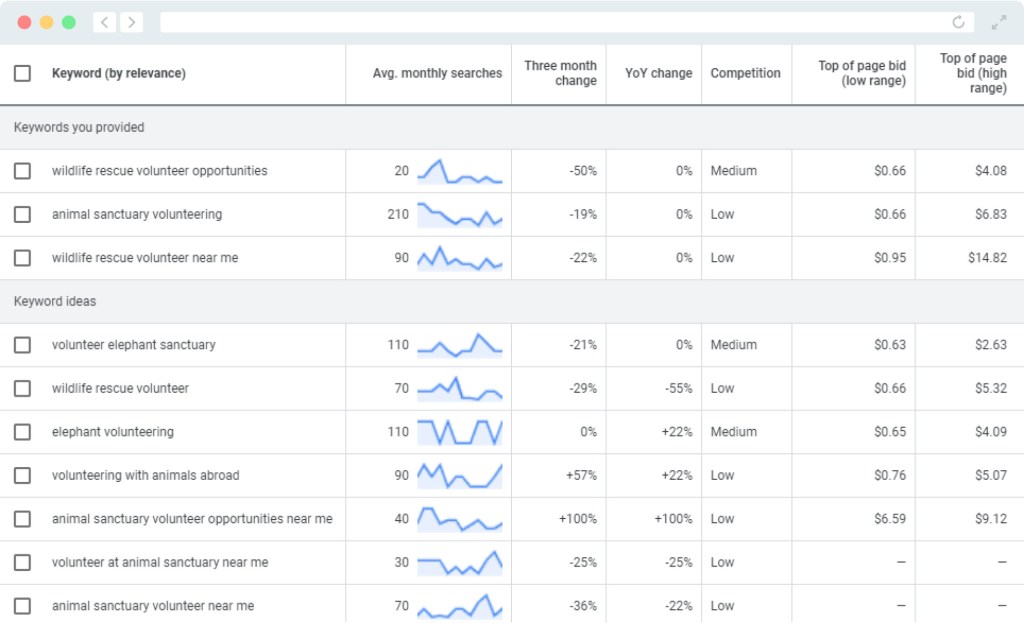Viewport: 1024px width, 623px height.
Task: Click the YoY change column header
Action: tap(658, 73)
